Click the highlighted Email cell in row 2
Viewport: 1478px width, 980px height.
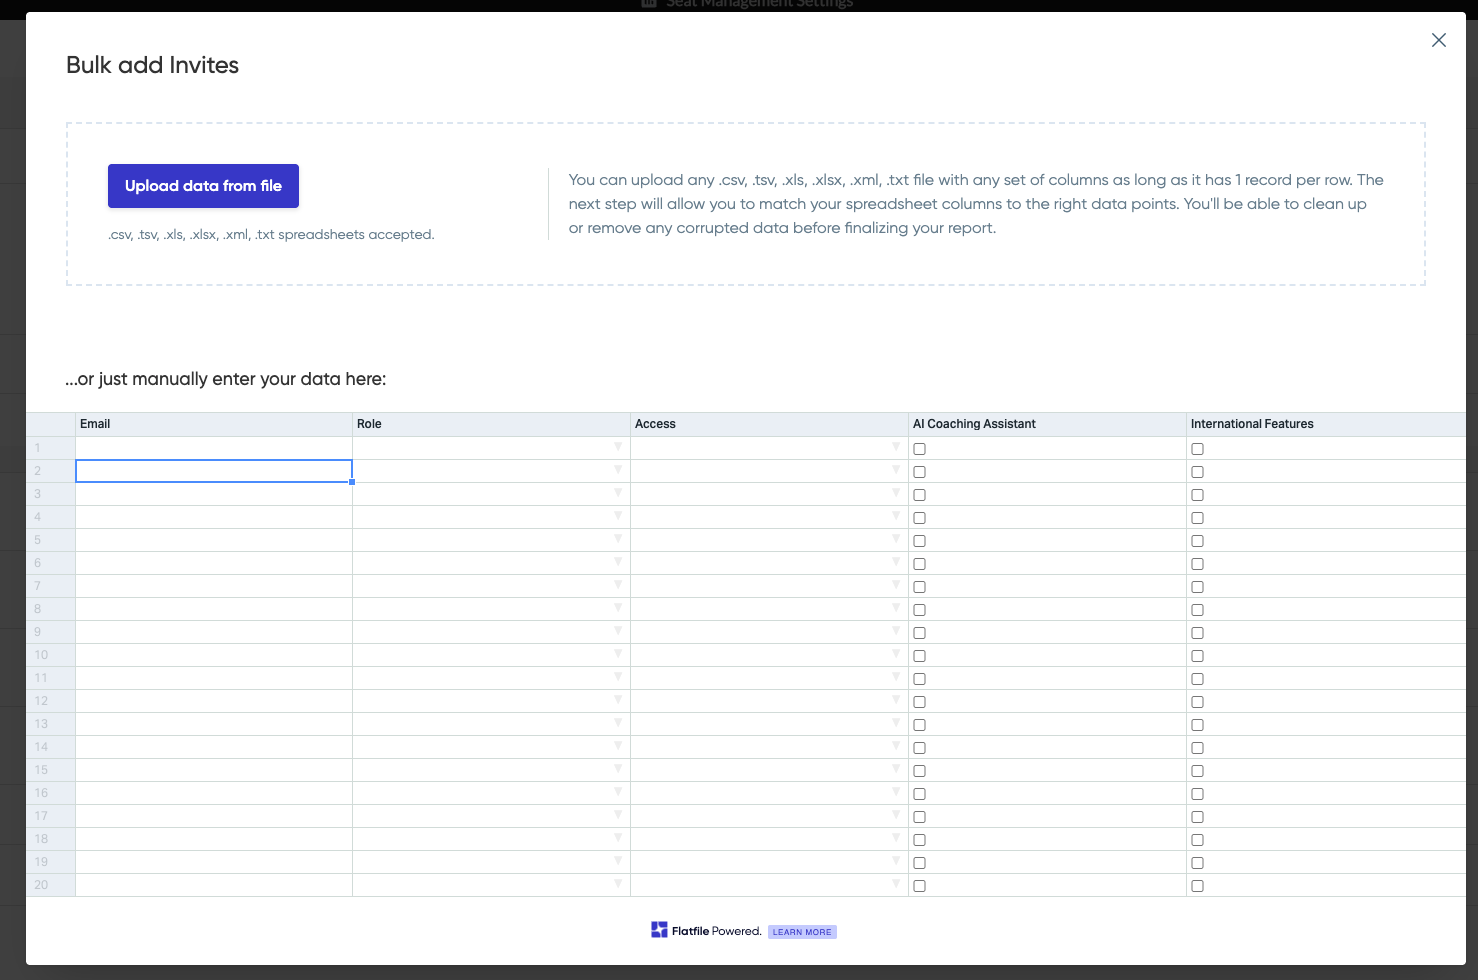[214, 471]
